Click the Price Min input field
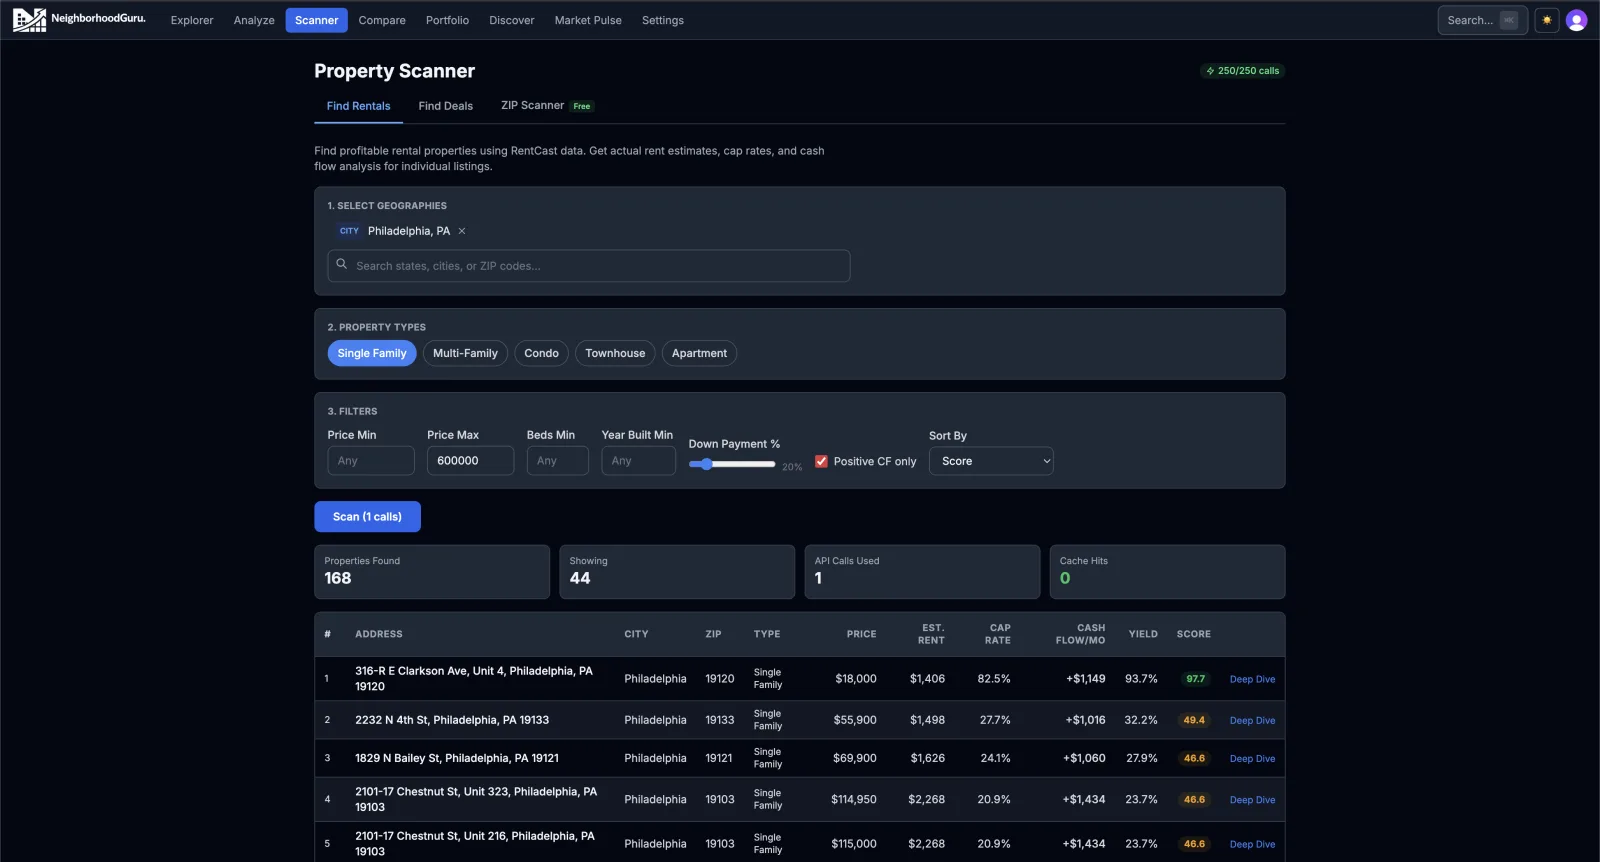 click(x=371, y=461)
